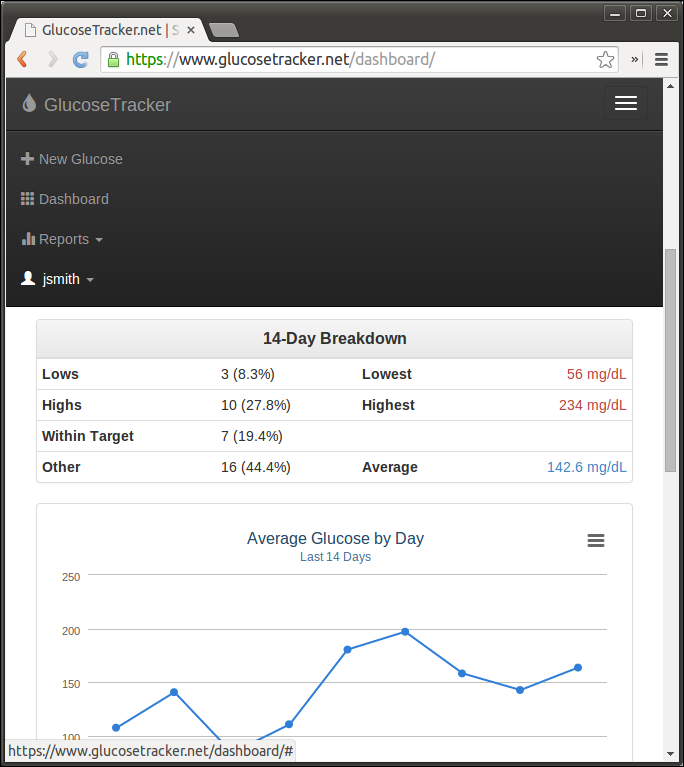This screenshot has height=767, width=684.
Task: Click the address bar URL field
Action: pos(359,60)
